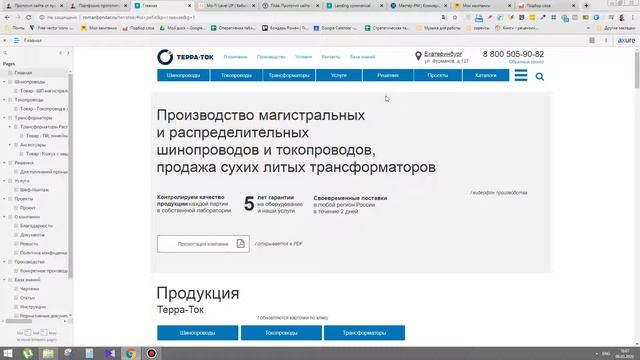Collapse the Трансформаторы node in the Pages tree
Image resolution: width=640 pixels, height=360 pixels.
pyautogui.click(x=4, y=118)
